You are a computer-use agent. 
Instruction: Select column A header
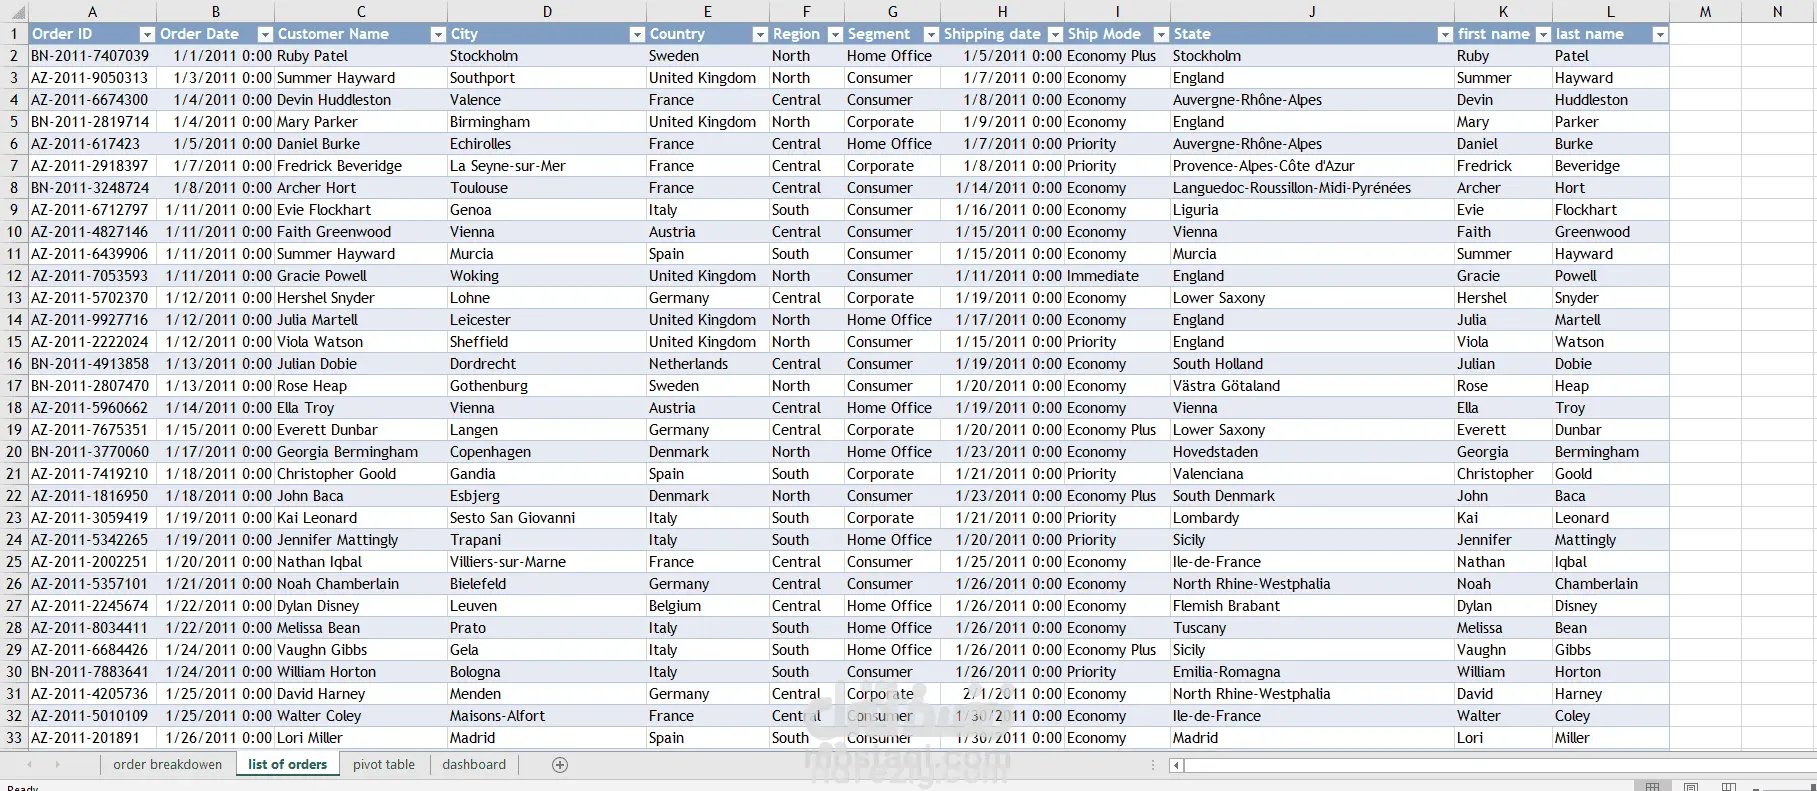pos(92,12)
